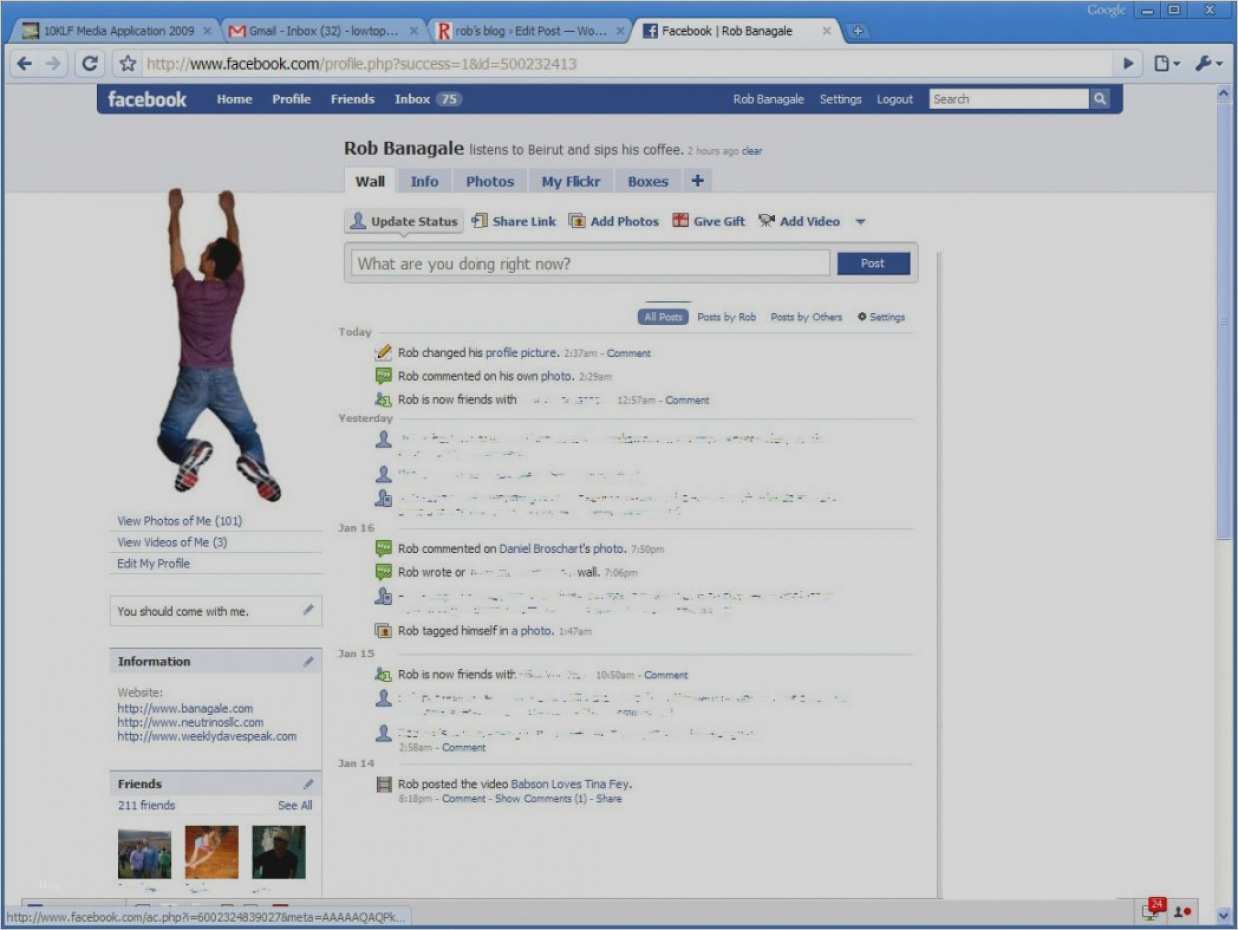Image resolution: width=1238 pixels, height=930 pixels.
Task: Open the wrench tools menu
Action: pos(1208,63)
